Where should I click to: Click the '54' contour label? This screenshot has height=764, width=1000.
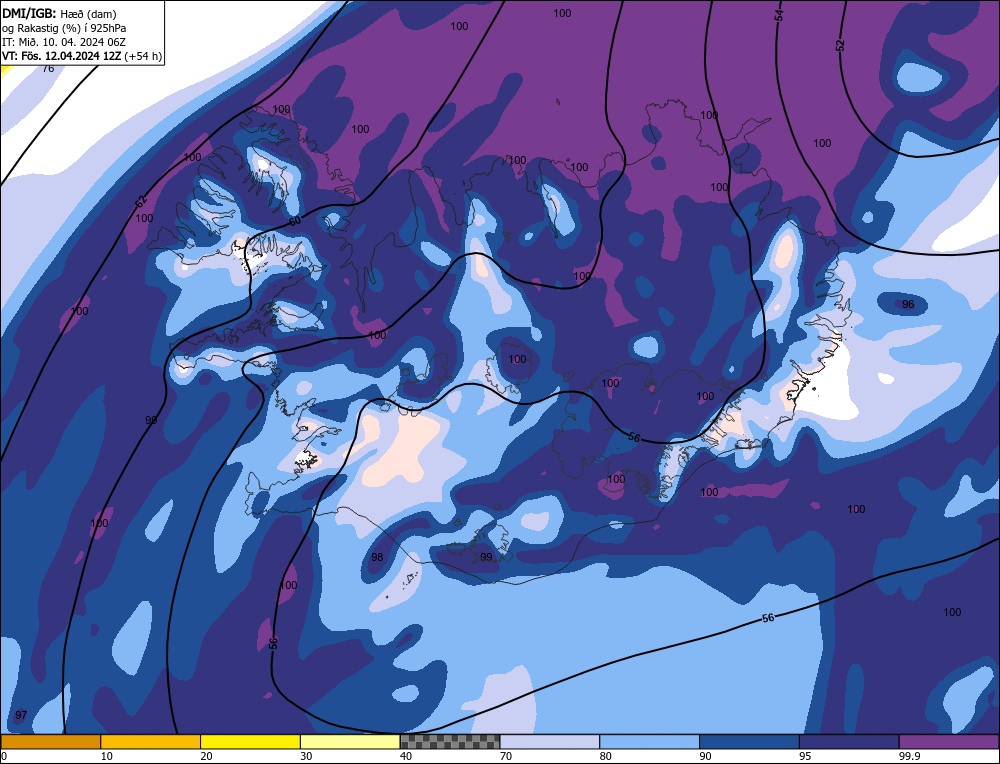[779, 15]
